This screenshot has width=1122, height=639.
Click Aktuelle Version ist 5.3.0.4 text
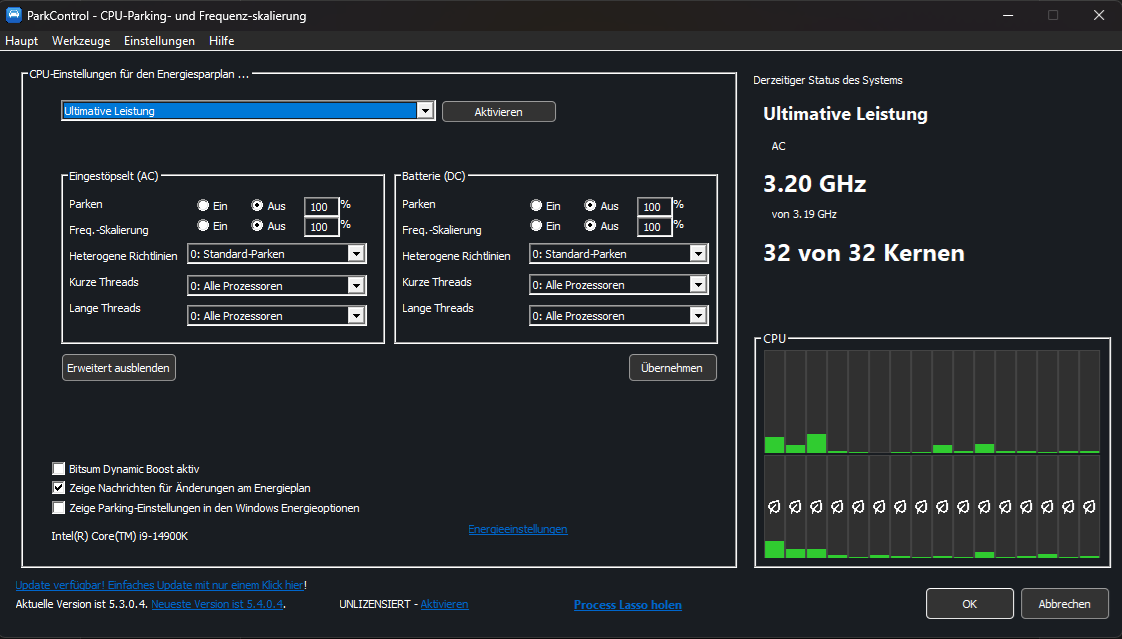point(82,604)
